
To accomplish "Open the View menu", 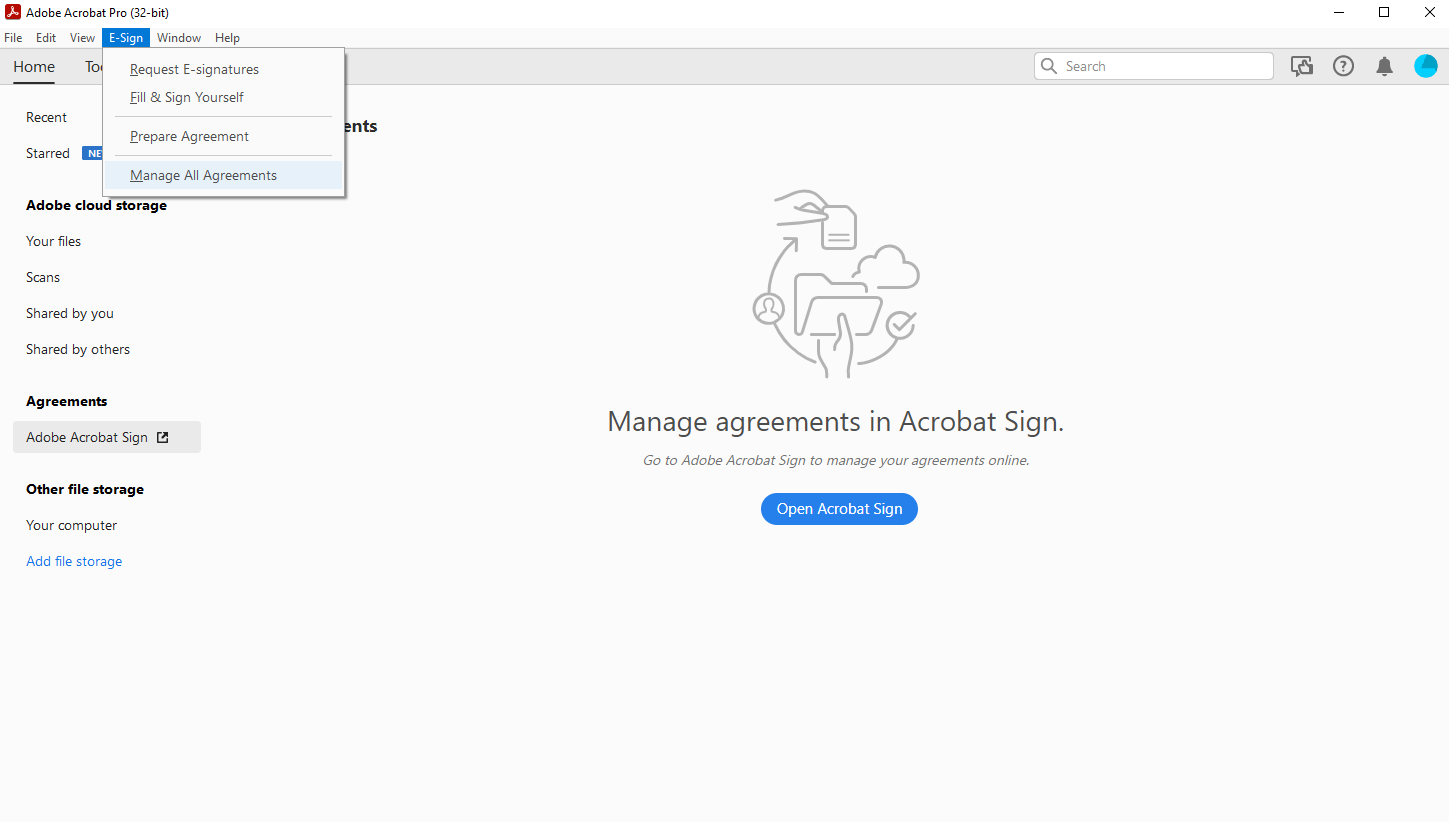I will point(83,38).
